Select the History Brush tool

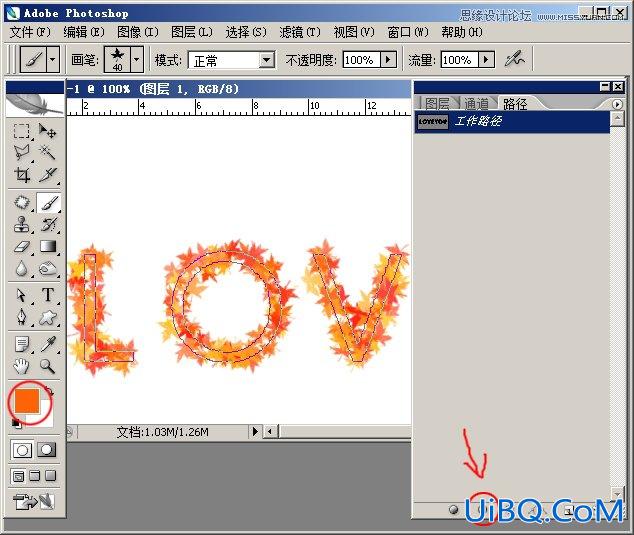48,224
